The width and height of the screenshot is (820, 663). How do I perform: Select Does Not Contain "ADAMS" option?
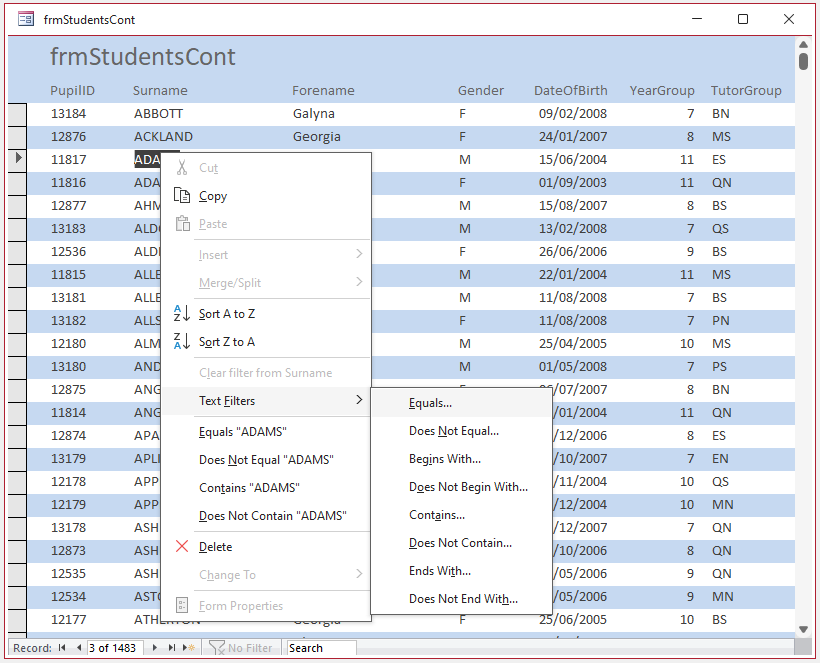(266, 516)
